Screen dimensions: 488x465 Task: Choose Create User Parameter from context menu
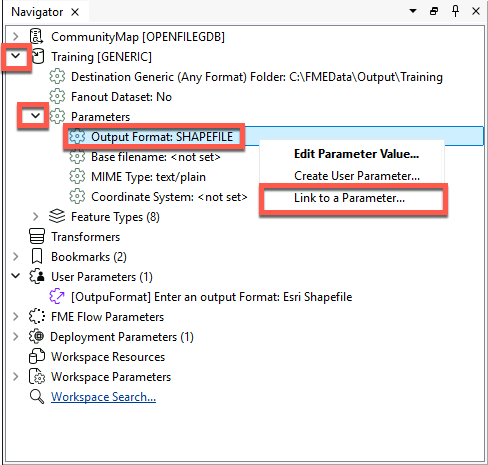click(x=357, y=176)
